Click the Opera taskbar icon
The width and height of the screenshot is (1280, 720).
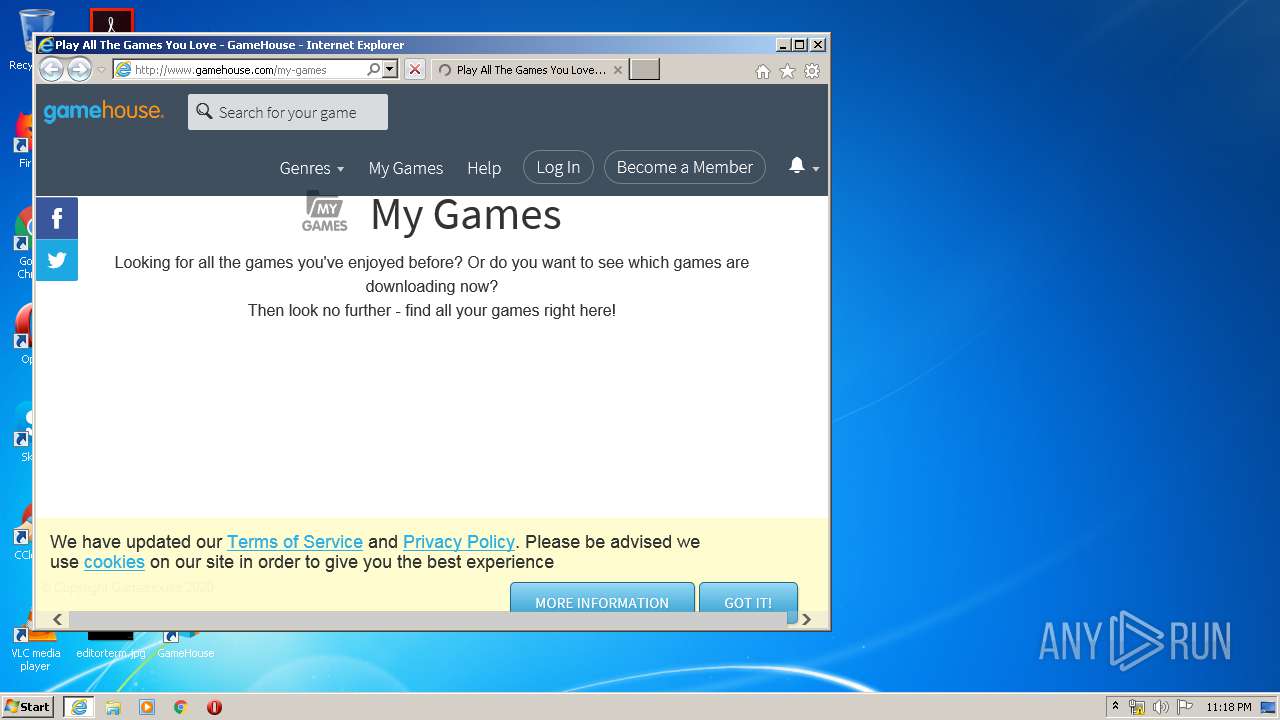pos(214,706)
